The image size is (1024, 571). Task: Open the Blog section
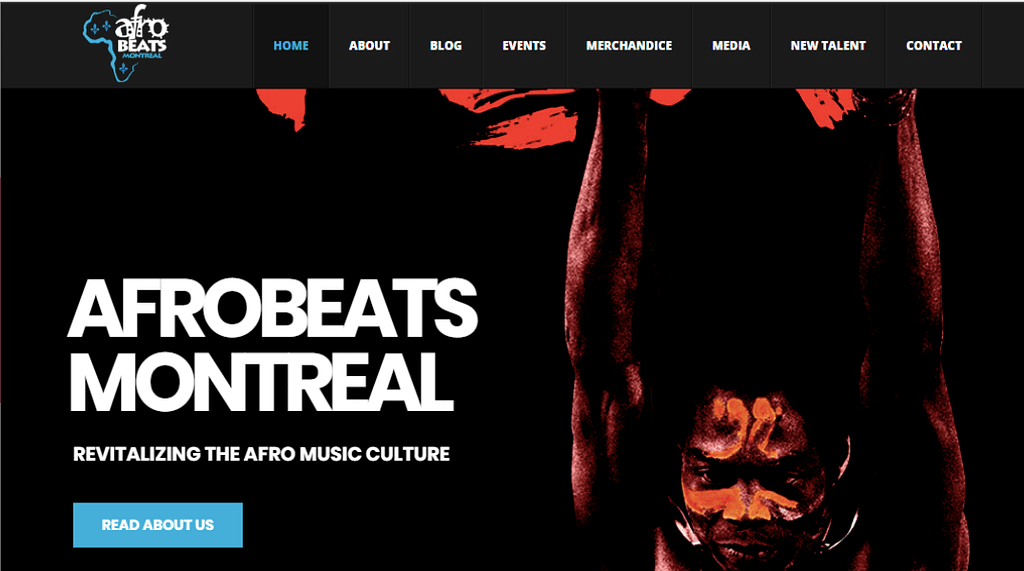click(445, 46)
